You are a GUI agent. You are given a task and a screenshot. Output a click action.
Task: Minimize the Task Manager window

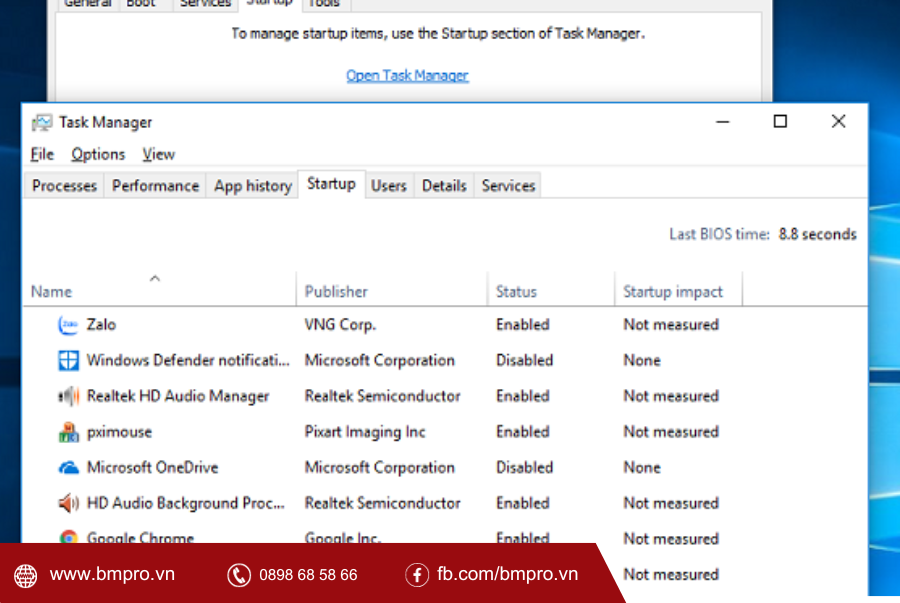(723, 122)
